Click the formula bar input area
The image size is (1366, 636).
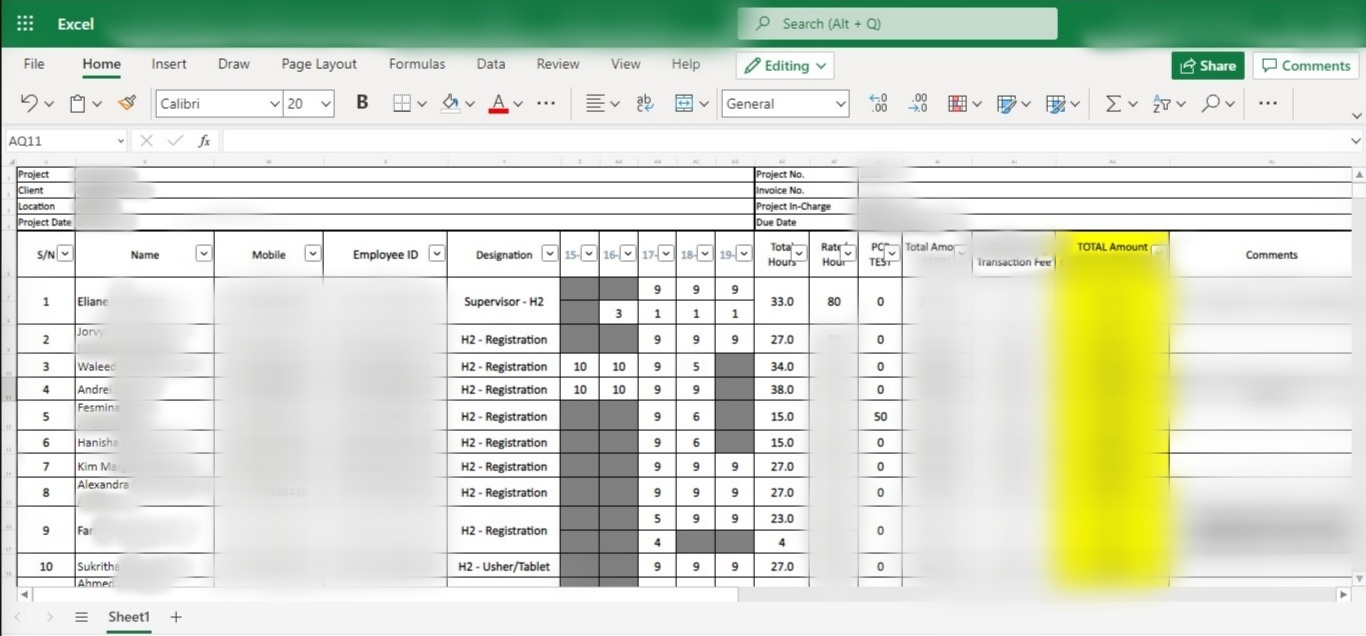point(785,141)
